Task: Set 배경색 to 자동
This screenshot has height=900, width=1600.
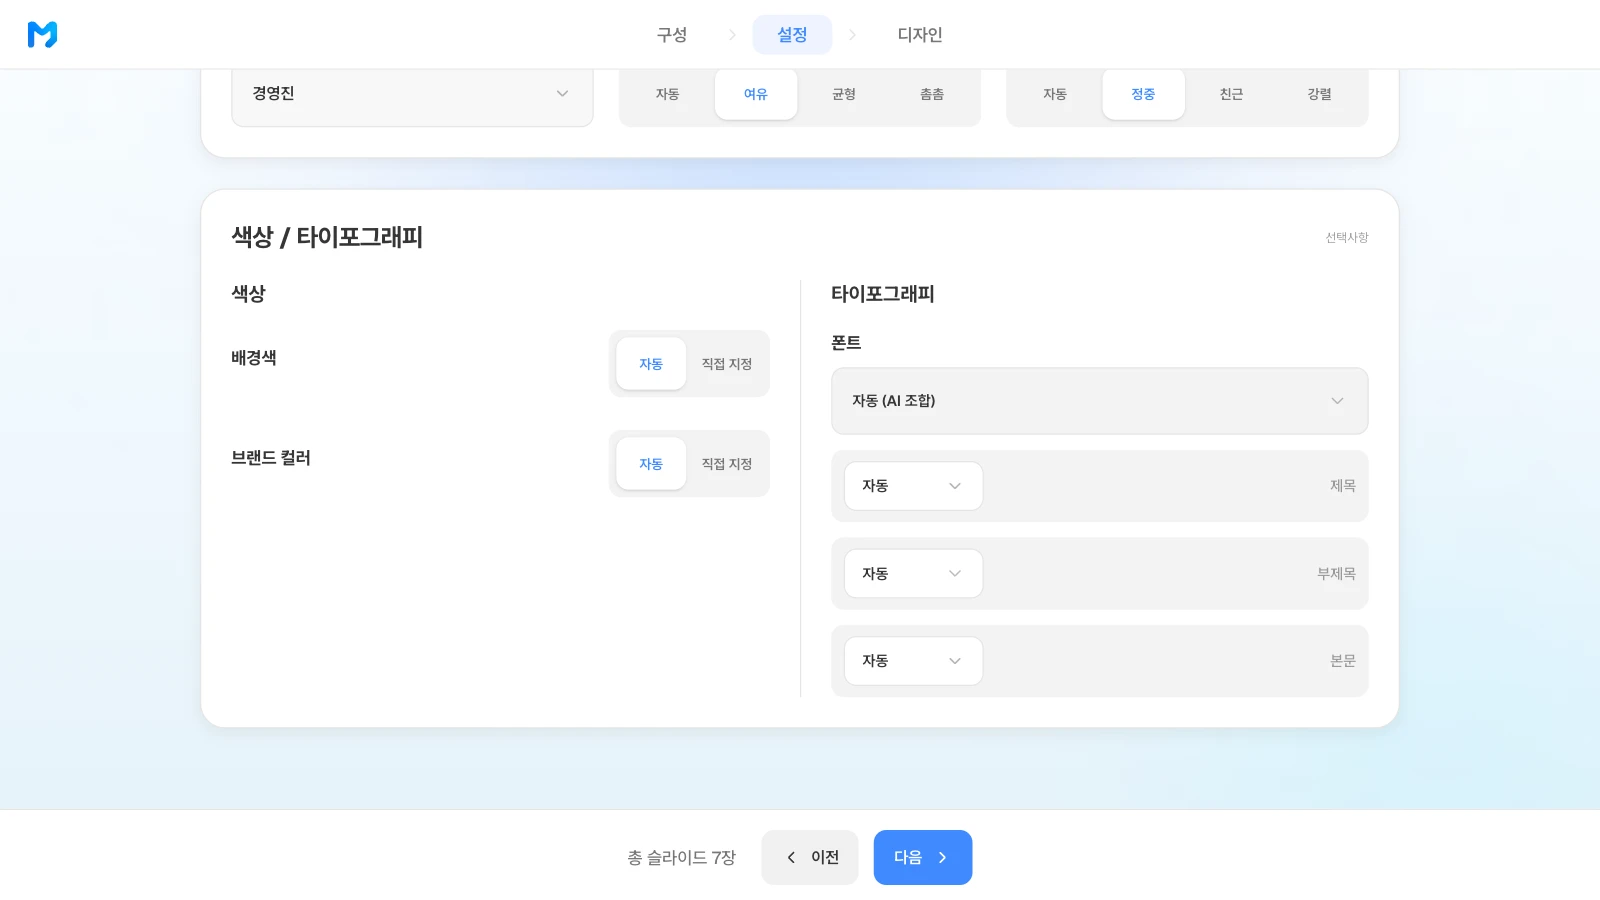Action: tap(651, 364)
